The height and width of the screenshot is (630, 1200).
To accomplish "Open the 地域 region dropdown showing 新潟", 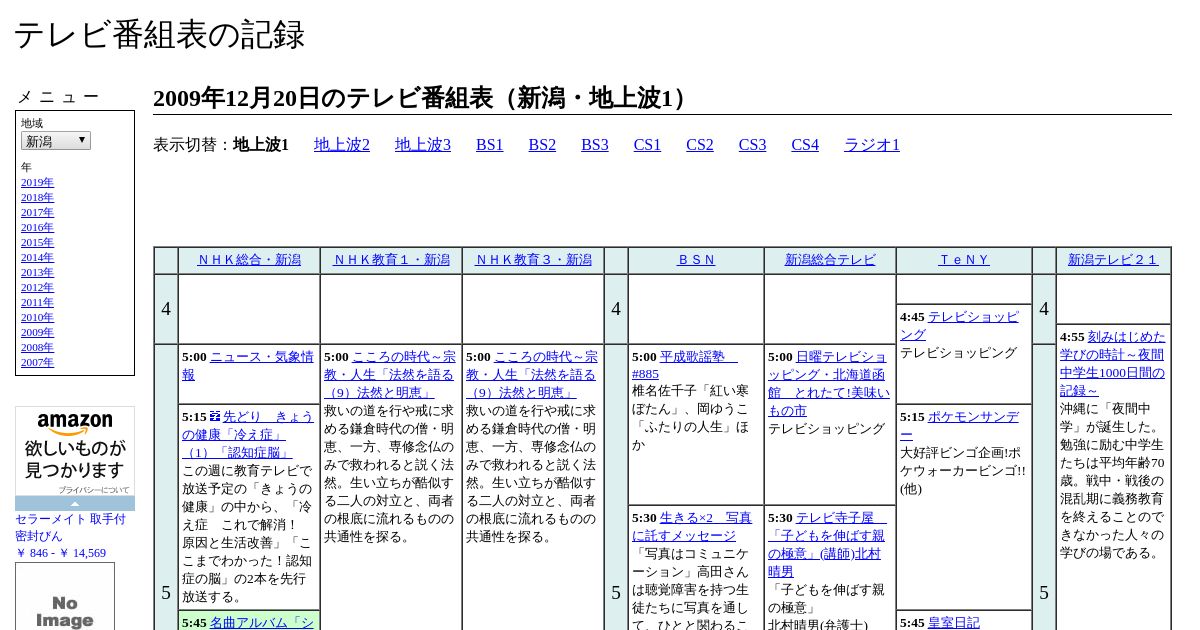I will click(56, 141).
